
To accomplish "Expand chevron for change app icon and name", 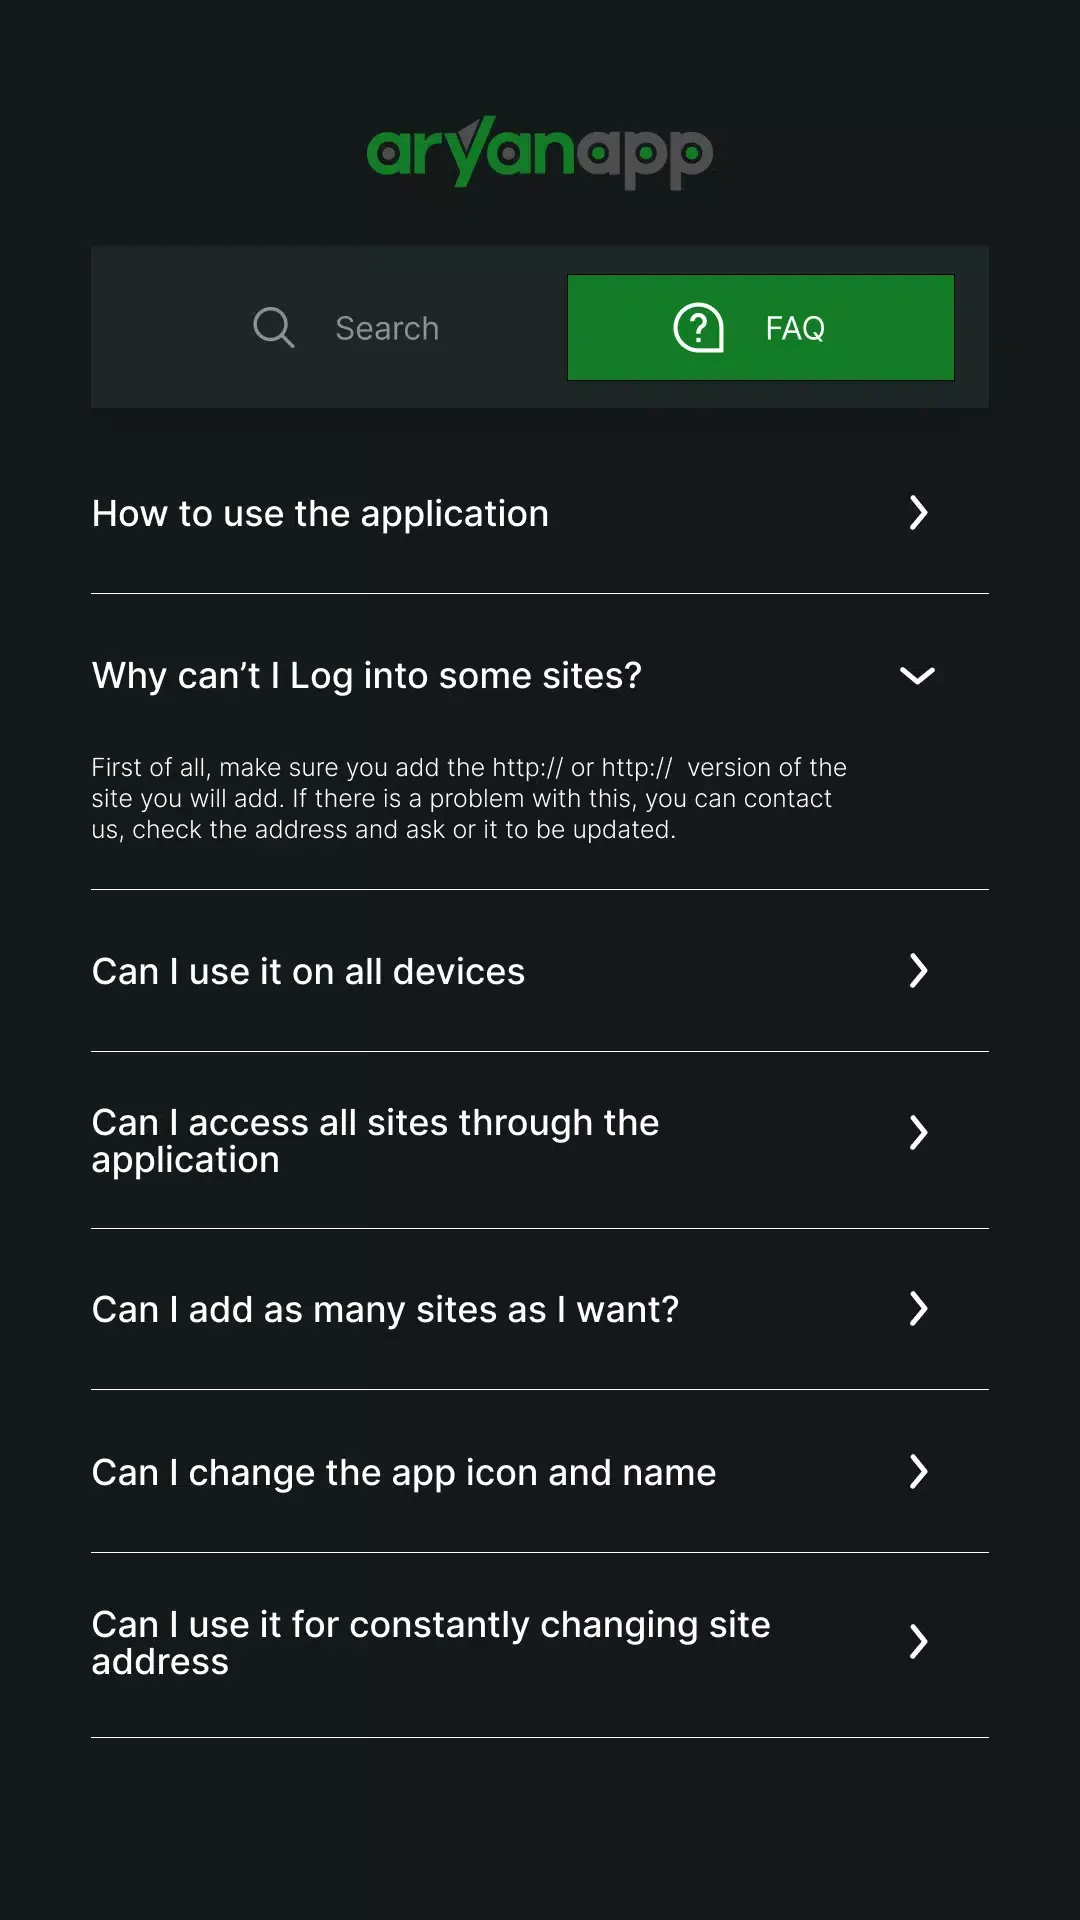I will [x=918, y=1472].
